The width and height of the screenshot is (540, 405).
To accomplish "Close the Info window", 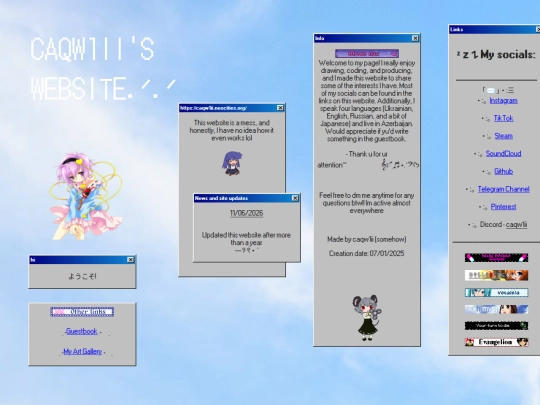I will 416,38.
